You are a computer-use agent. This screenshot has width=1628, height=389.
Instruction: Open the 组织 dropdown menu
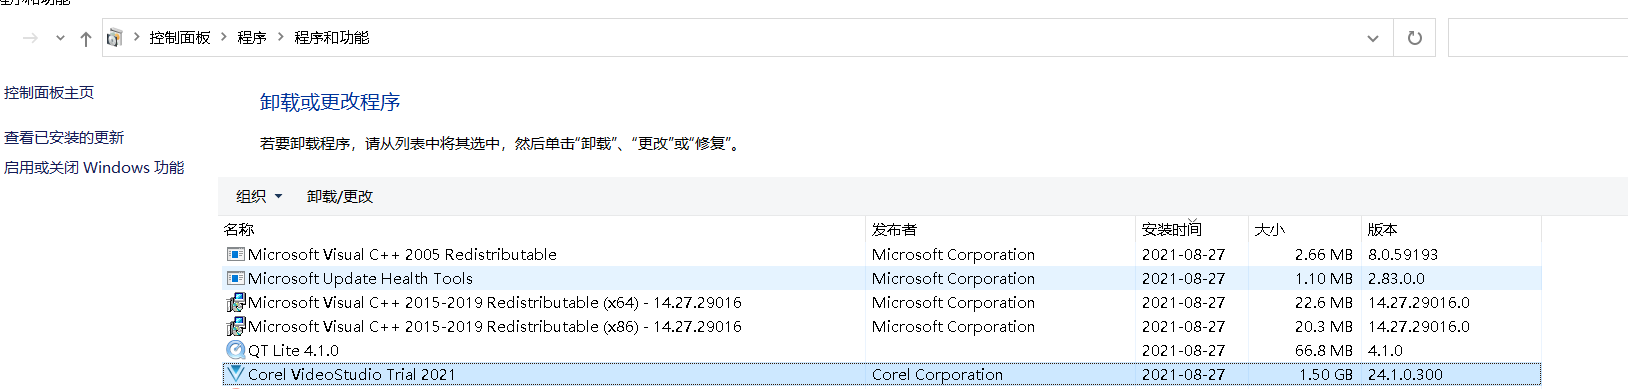(x=259, y=197)
